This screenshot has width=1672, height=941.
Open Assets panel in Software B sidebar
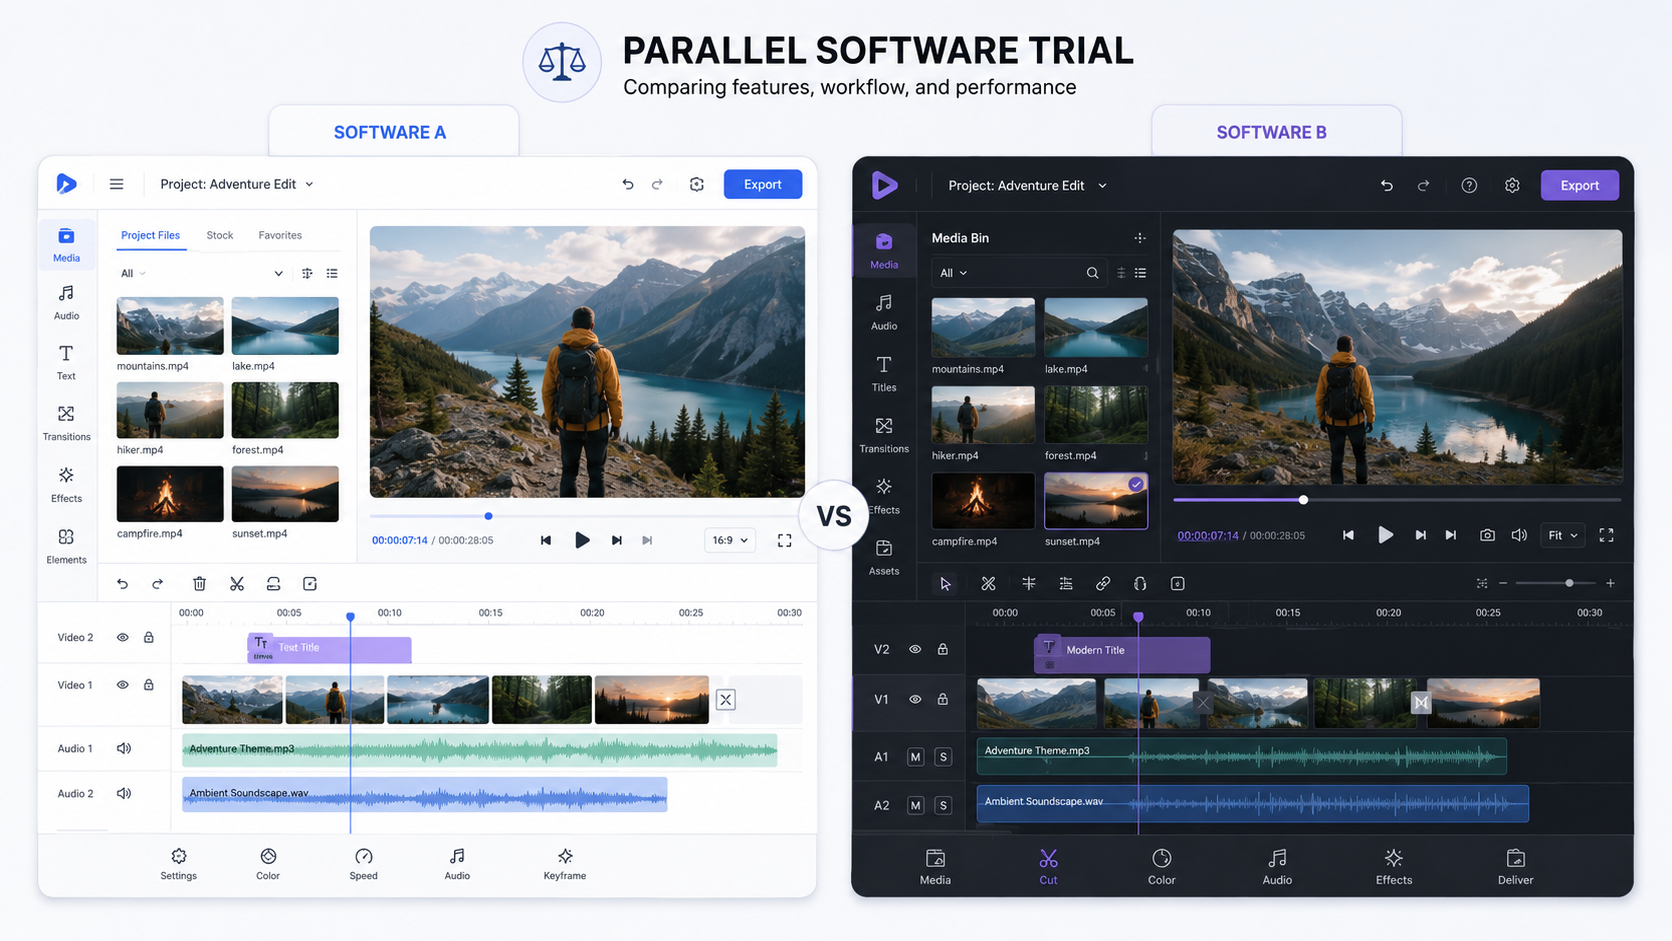click(x=884, y=557)
